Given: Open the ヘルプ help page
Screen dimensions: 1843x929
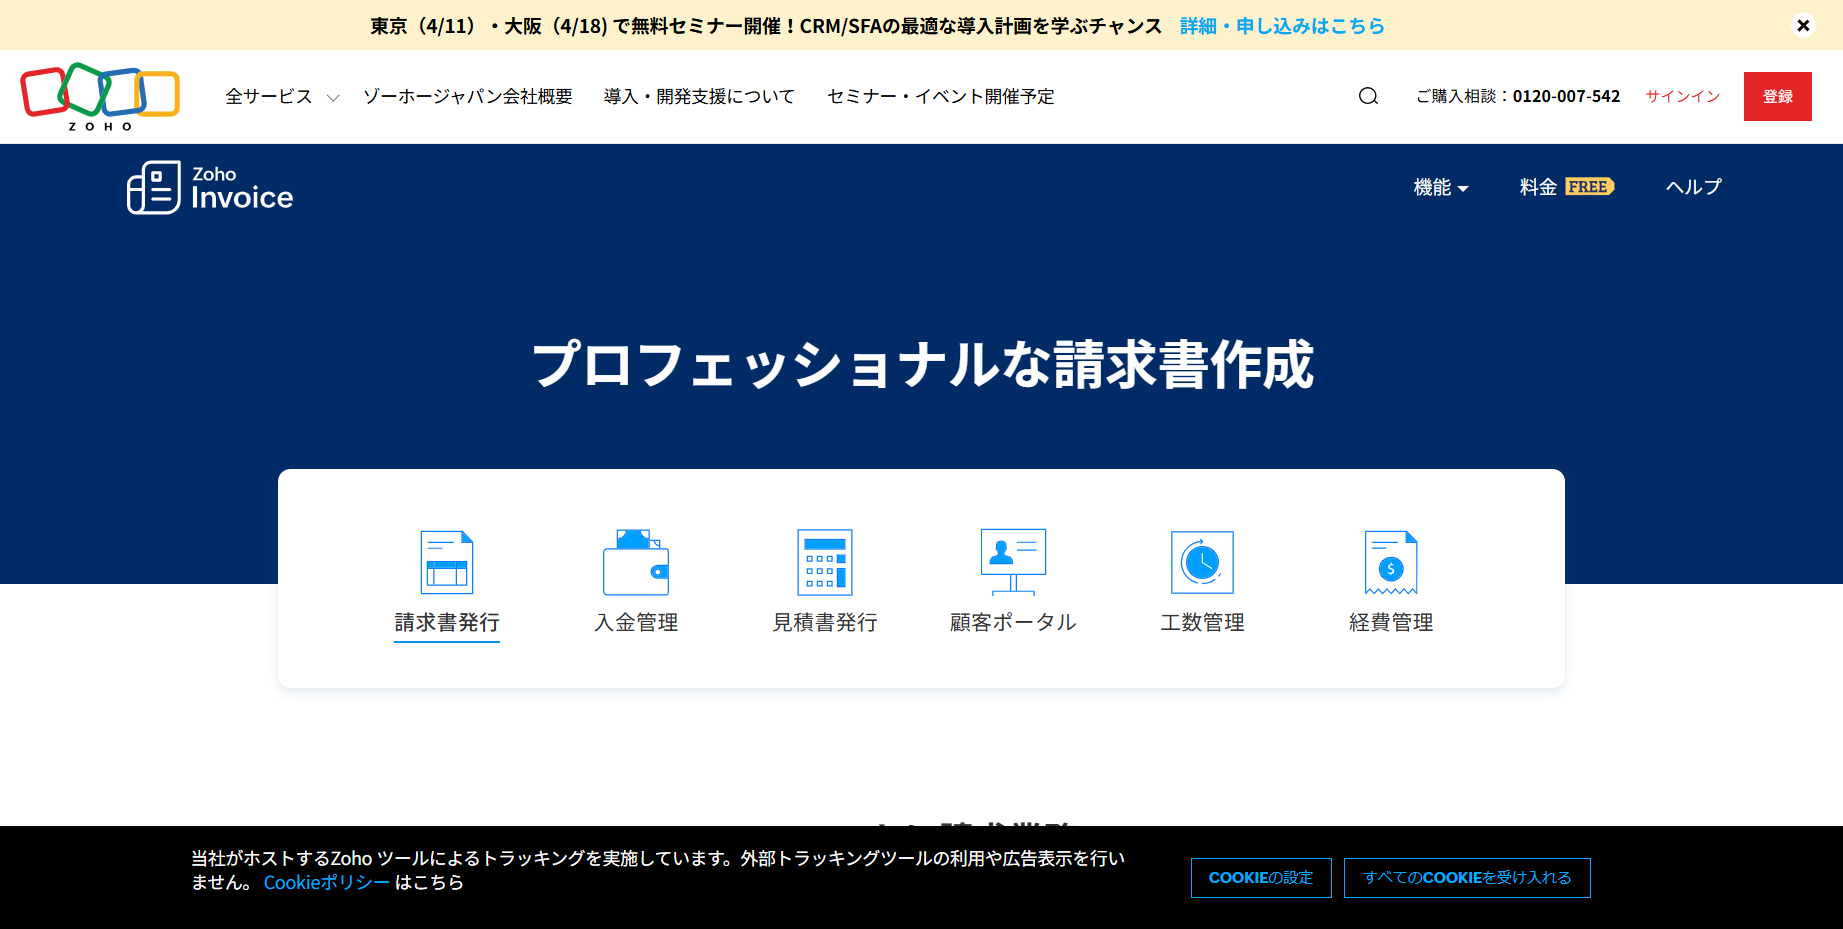Looking at the screenshot, I should tap(1694, 187).
